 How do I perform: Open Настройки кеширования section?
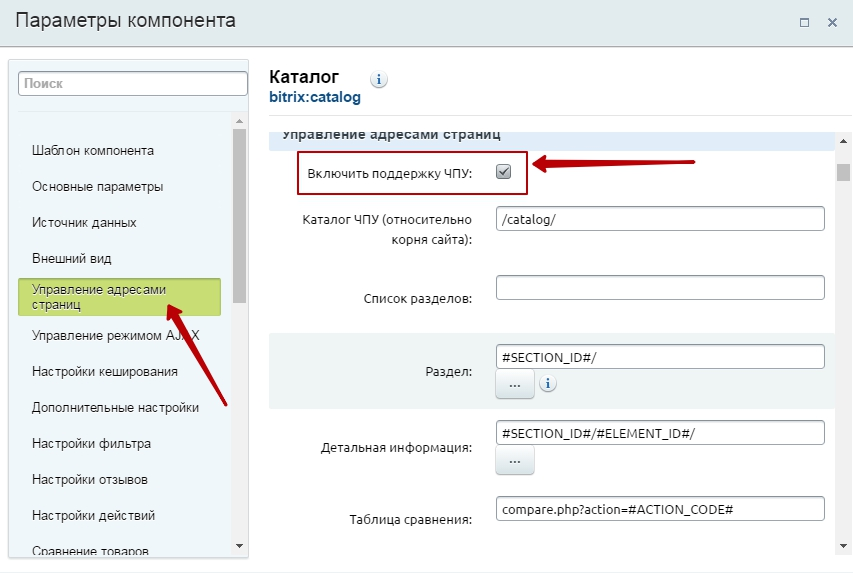tap(105, 371)
